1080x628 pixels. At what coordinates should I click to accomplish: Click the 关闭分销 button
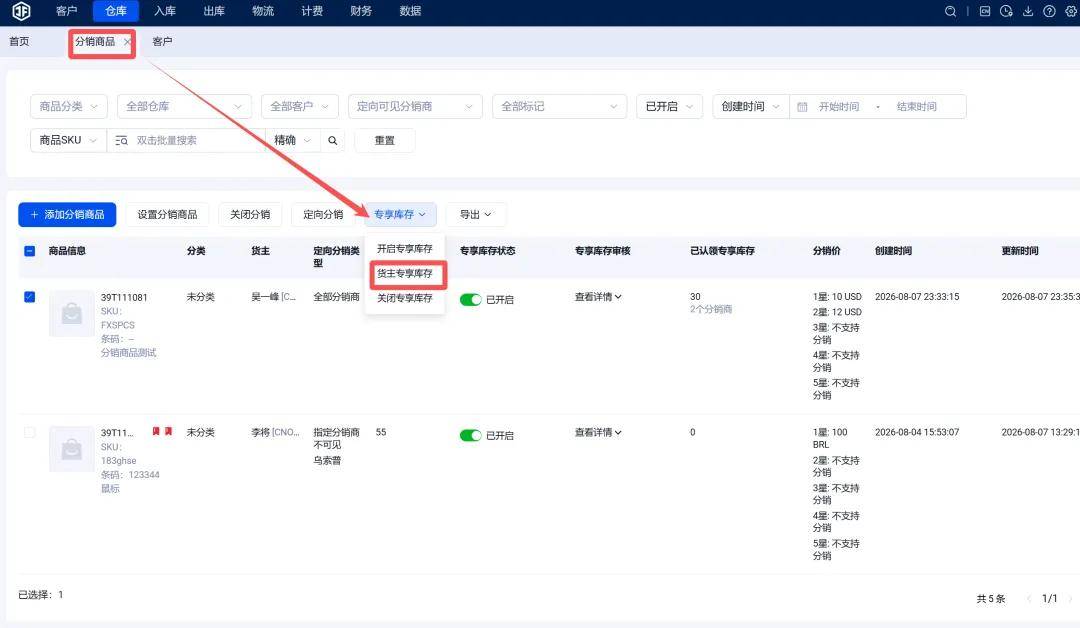pyautogui.click(x=250, y=215)
